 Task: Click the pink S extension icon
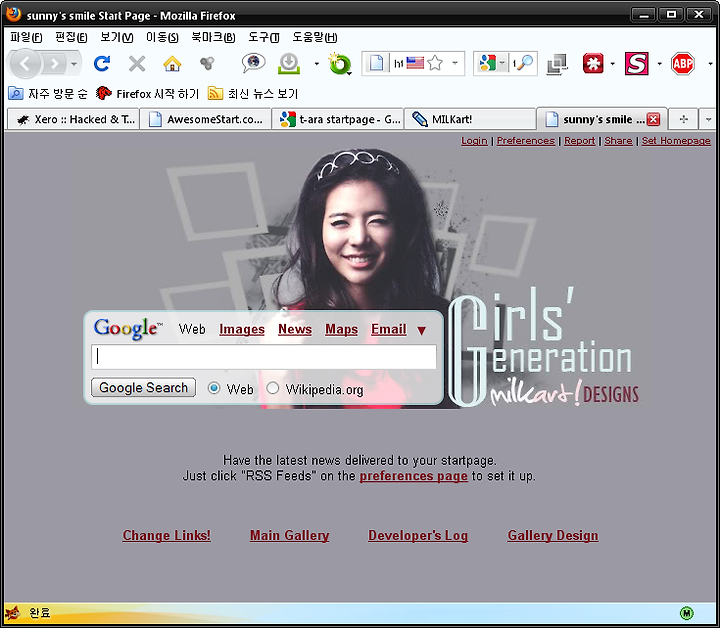(x=636, y=63)
